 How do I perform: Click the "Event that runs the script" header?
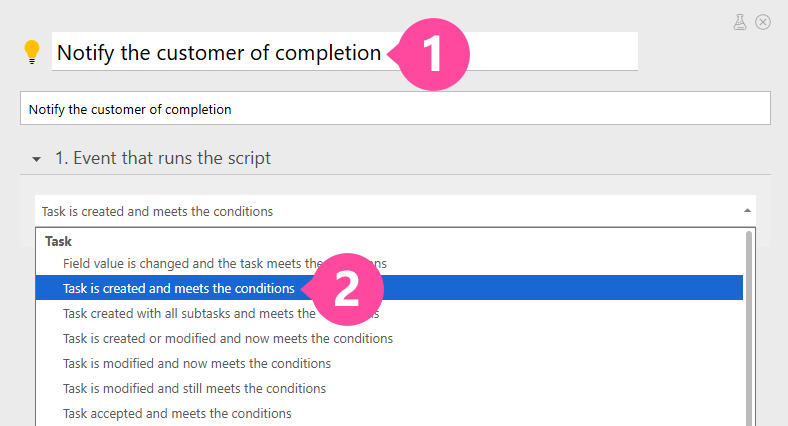[163, 158]
